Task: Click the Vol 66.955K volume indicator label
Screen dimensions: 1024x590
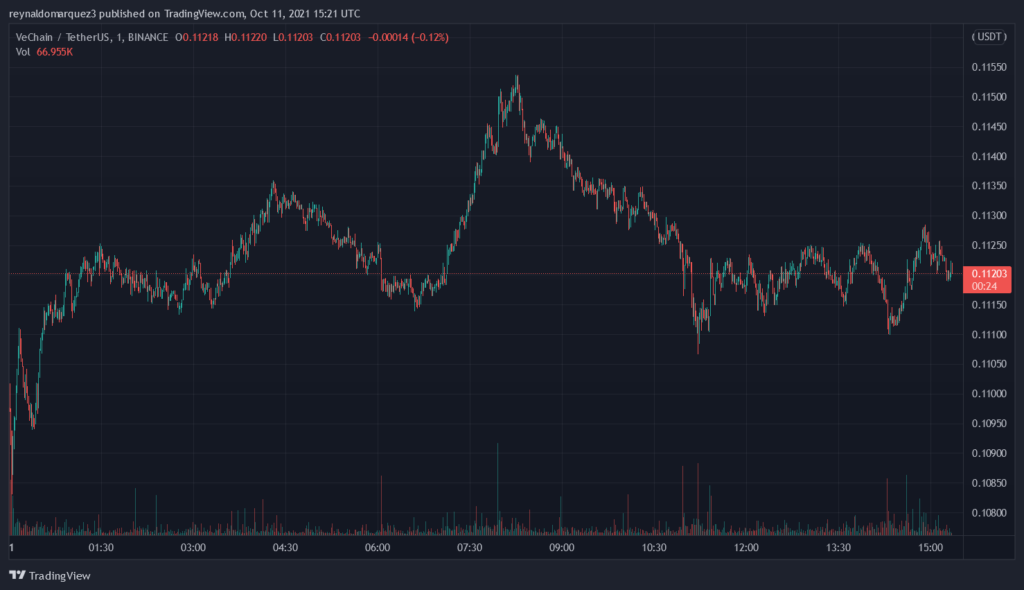Action: pos(44,52)
